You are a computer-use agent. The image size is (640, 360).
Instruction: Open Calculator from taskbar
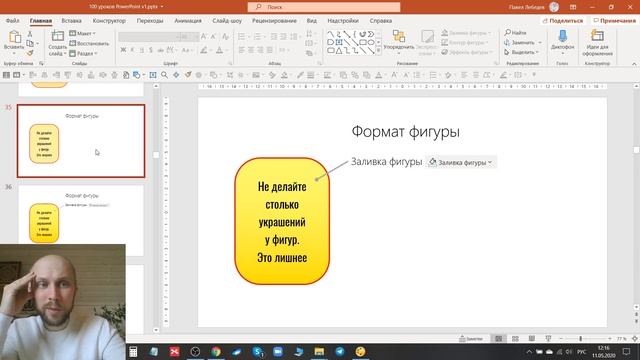coord(133,351)
